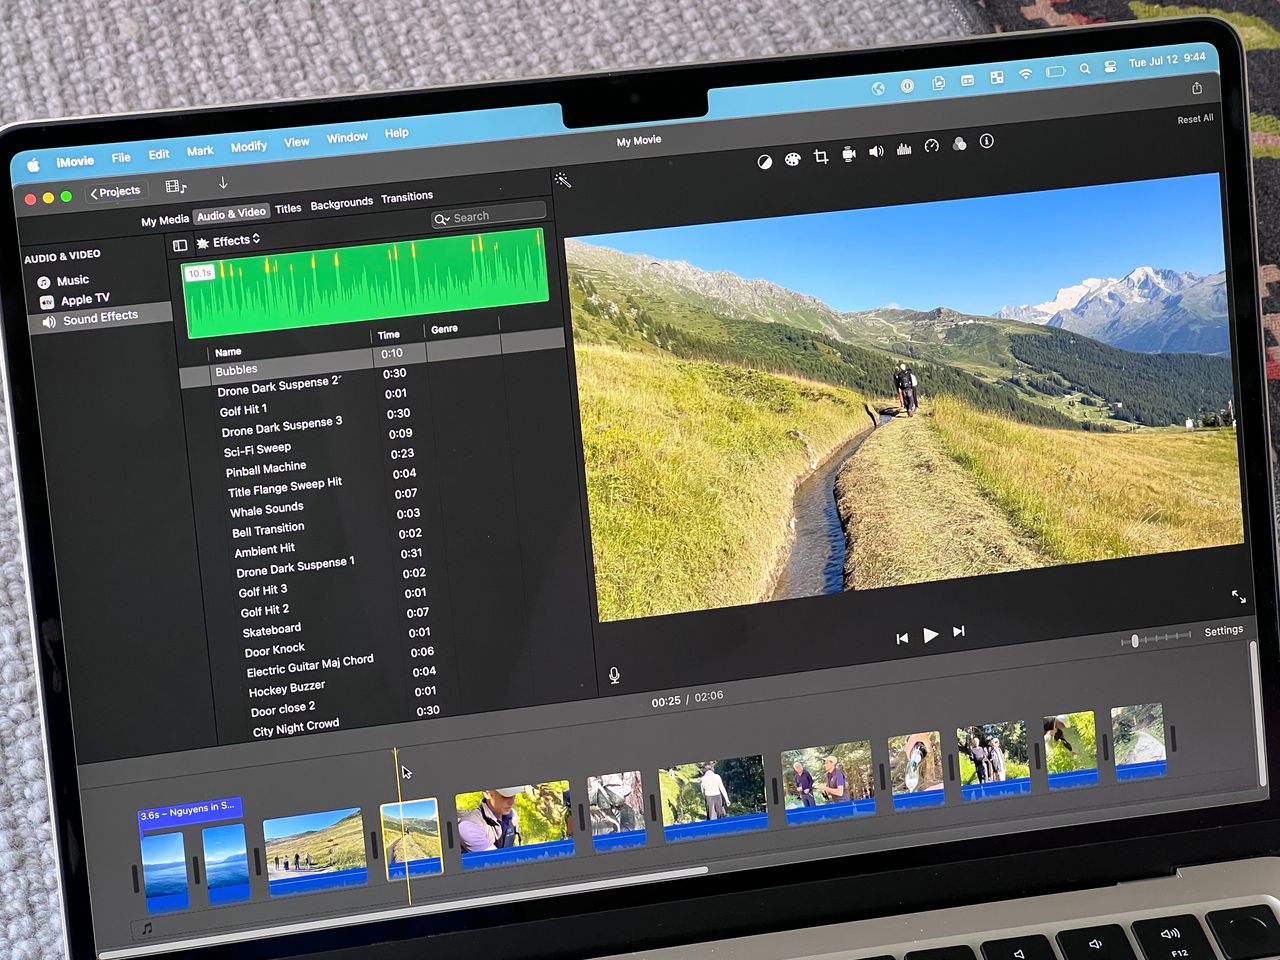The width and height of the screenshot is (1280, 960).
Task: Click the Reset All button
Action: point(1195,119)
